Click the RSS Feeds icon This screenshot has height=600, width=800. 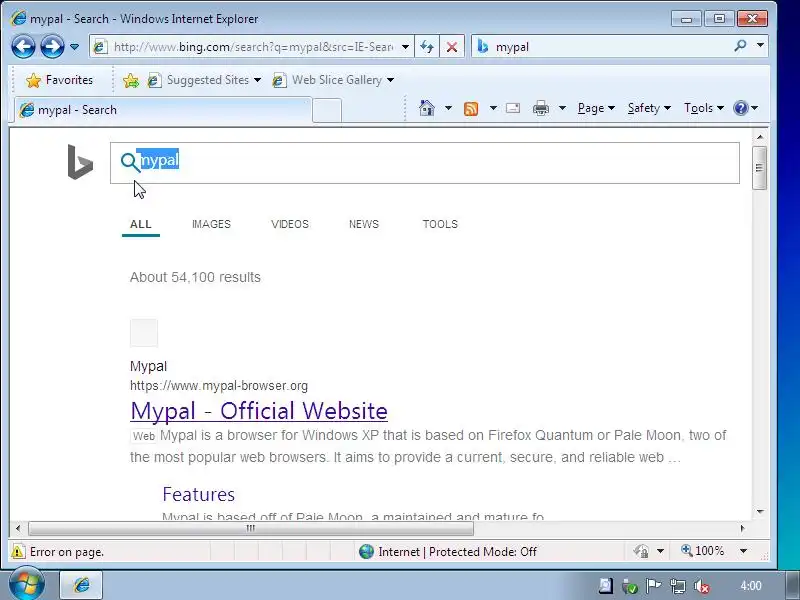point(471,109)
